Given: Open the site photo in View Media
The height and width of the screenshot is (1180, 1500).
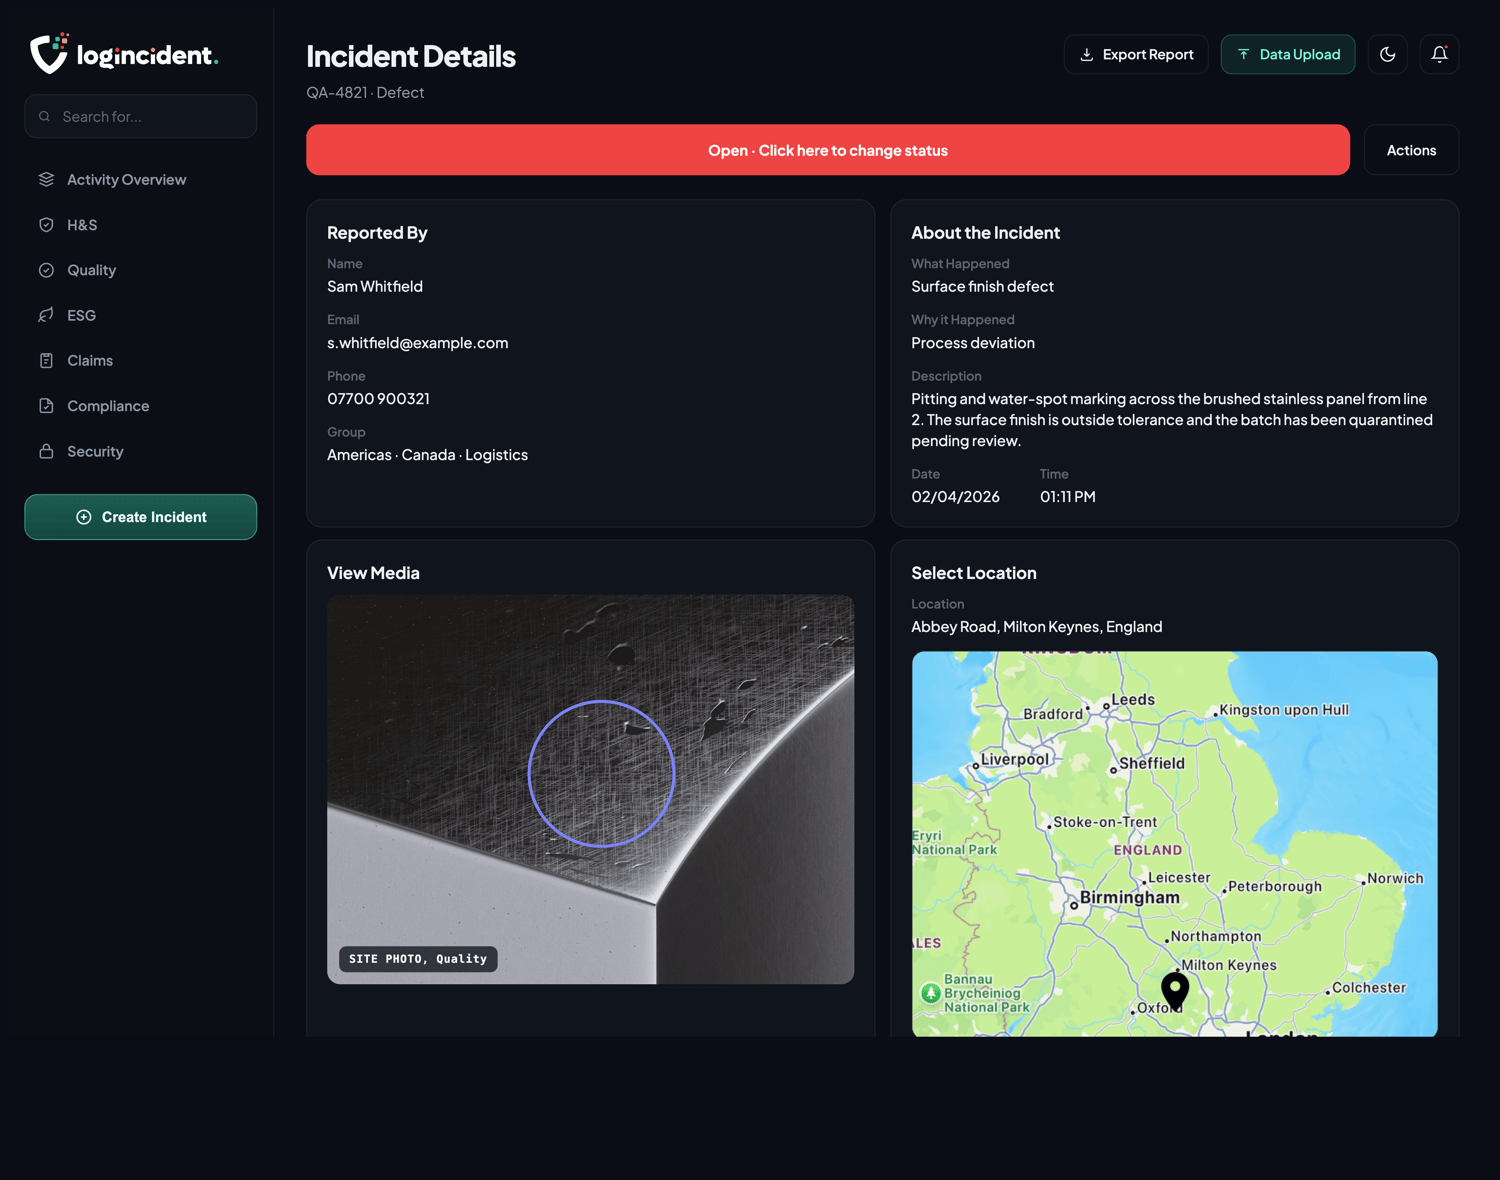Looking at the screenshot, I should [591, 790].
